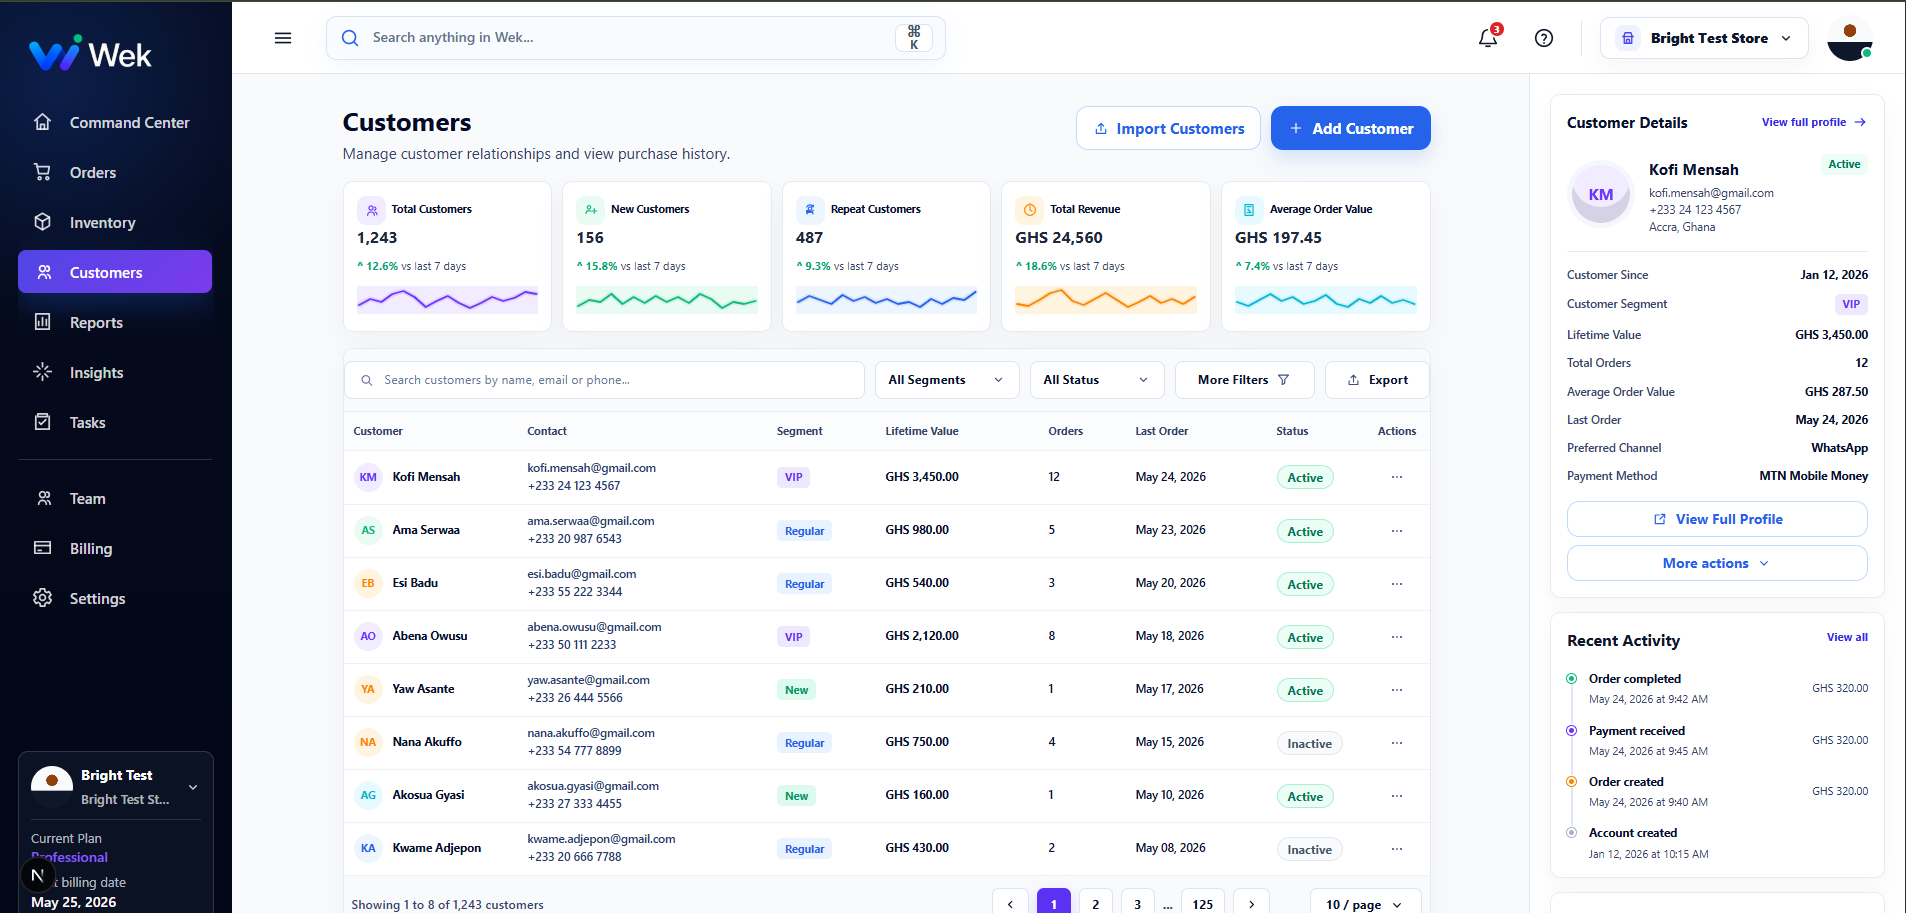Go to next page arrow
Viewport: 1906px width, 913px height.
tap(1251, 904)
